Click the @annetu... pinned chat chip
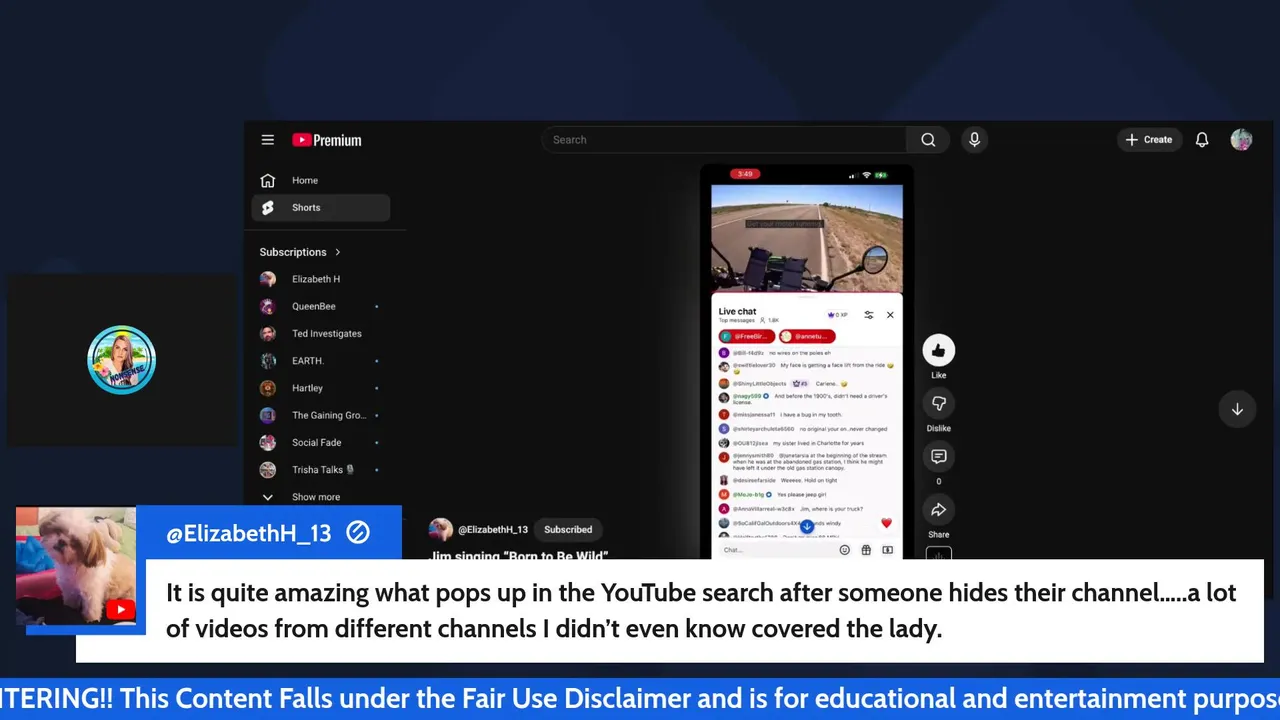 pos(807,337)
